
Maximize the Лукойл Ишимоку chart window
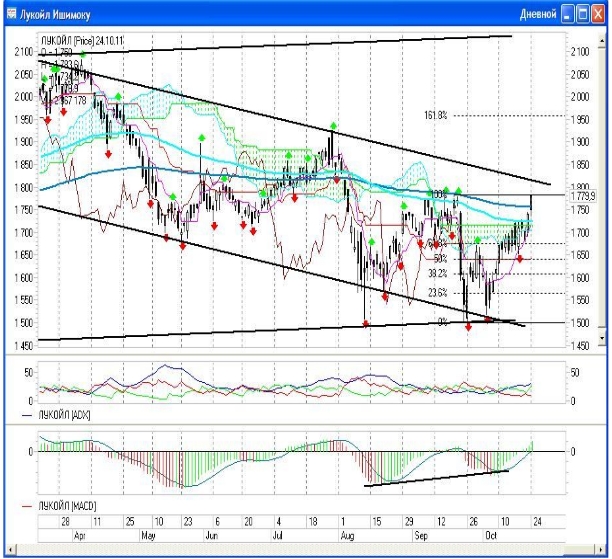pos(583,14)
